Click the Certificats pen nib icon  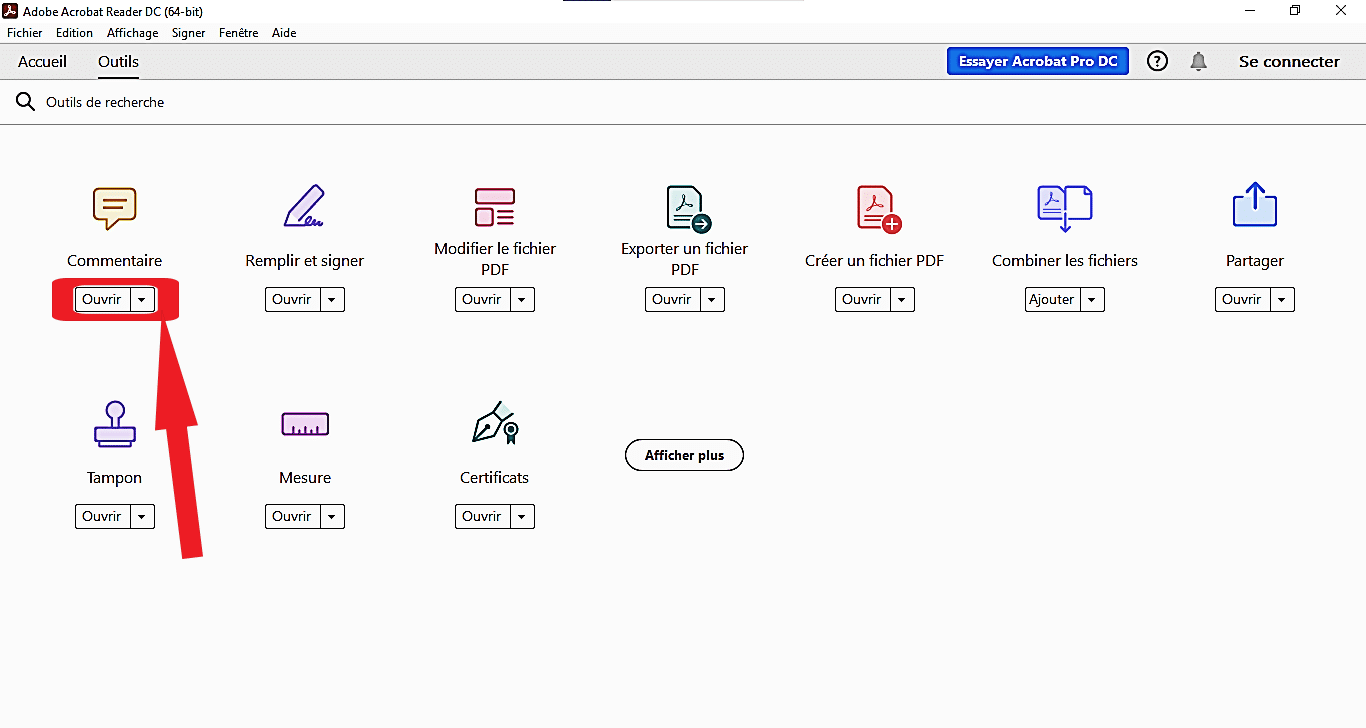pyautogui.click(x=495, y=423)
